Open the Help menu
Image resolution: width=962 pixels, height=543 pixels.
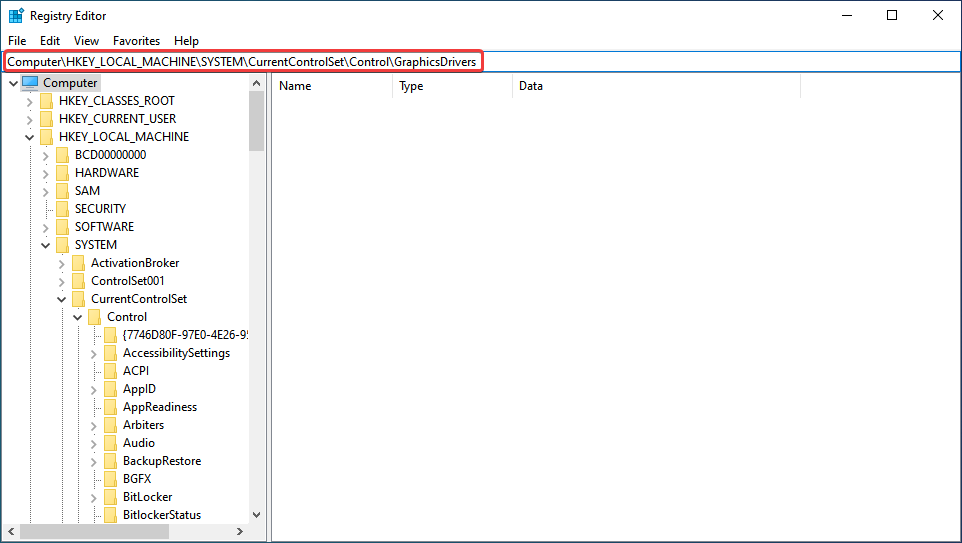tap(187, 40)
